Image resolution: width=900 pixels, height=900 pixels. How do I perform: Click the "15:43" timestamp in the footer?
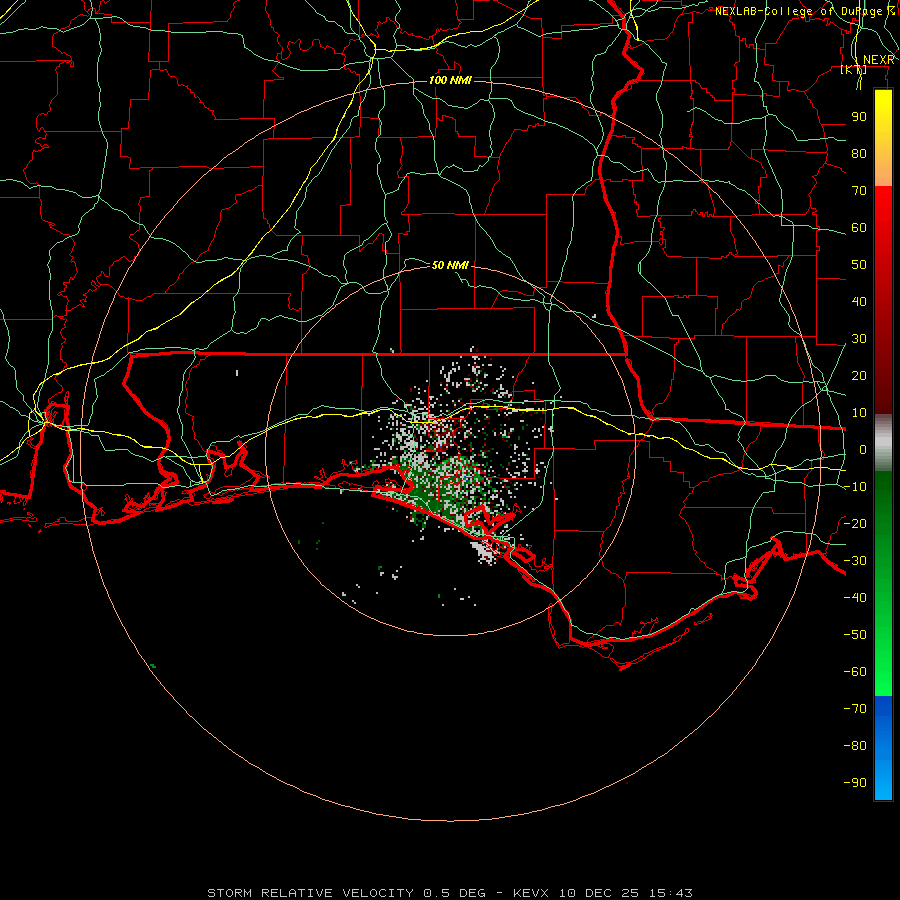[x=671, y=893]
